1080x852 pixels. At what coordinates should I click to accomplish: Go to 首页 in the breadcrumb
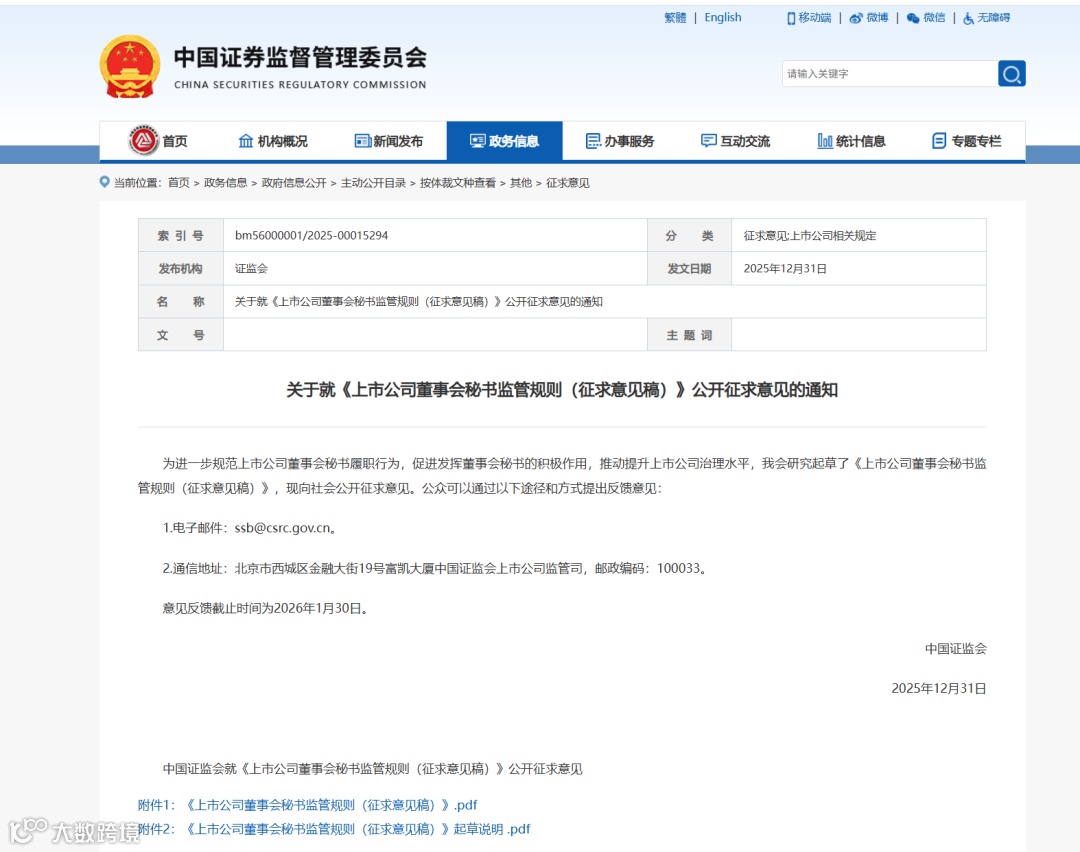pos(178,183)
